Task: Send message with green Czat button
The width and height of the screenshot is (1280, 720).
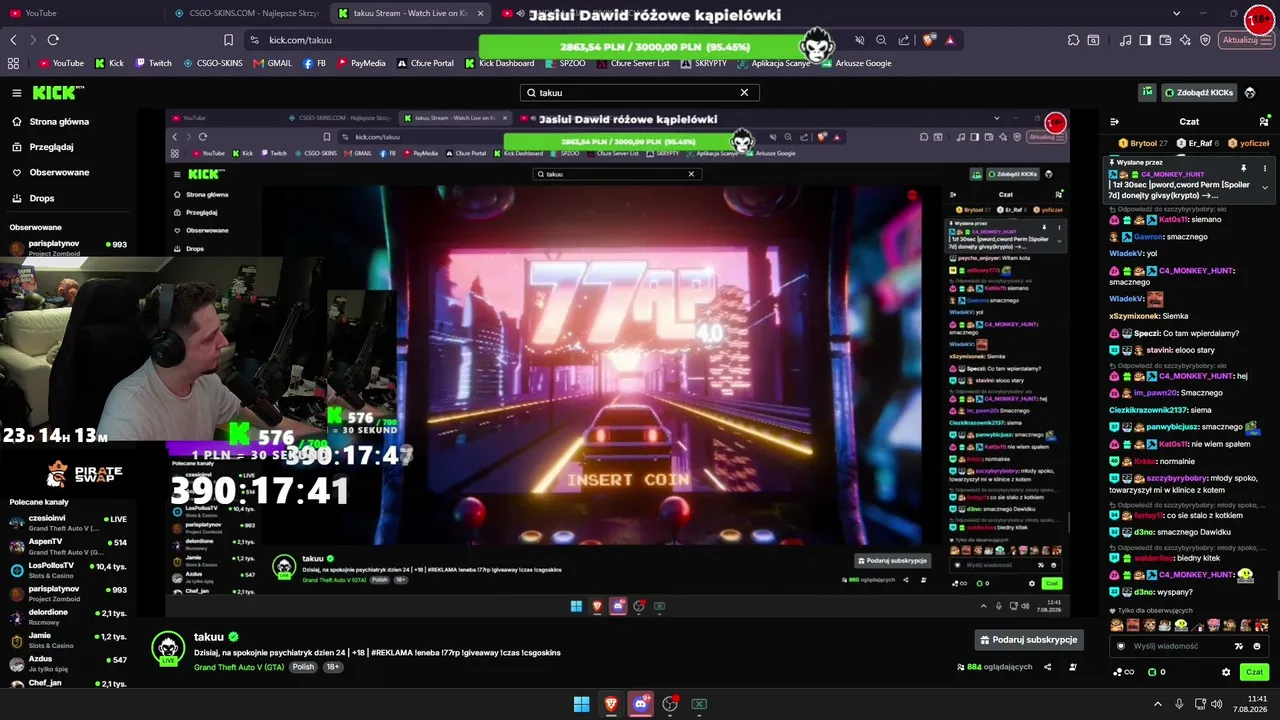Action: tap(1254, 672)
